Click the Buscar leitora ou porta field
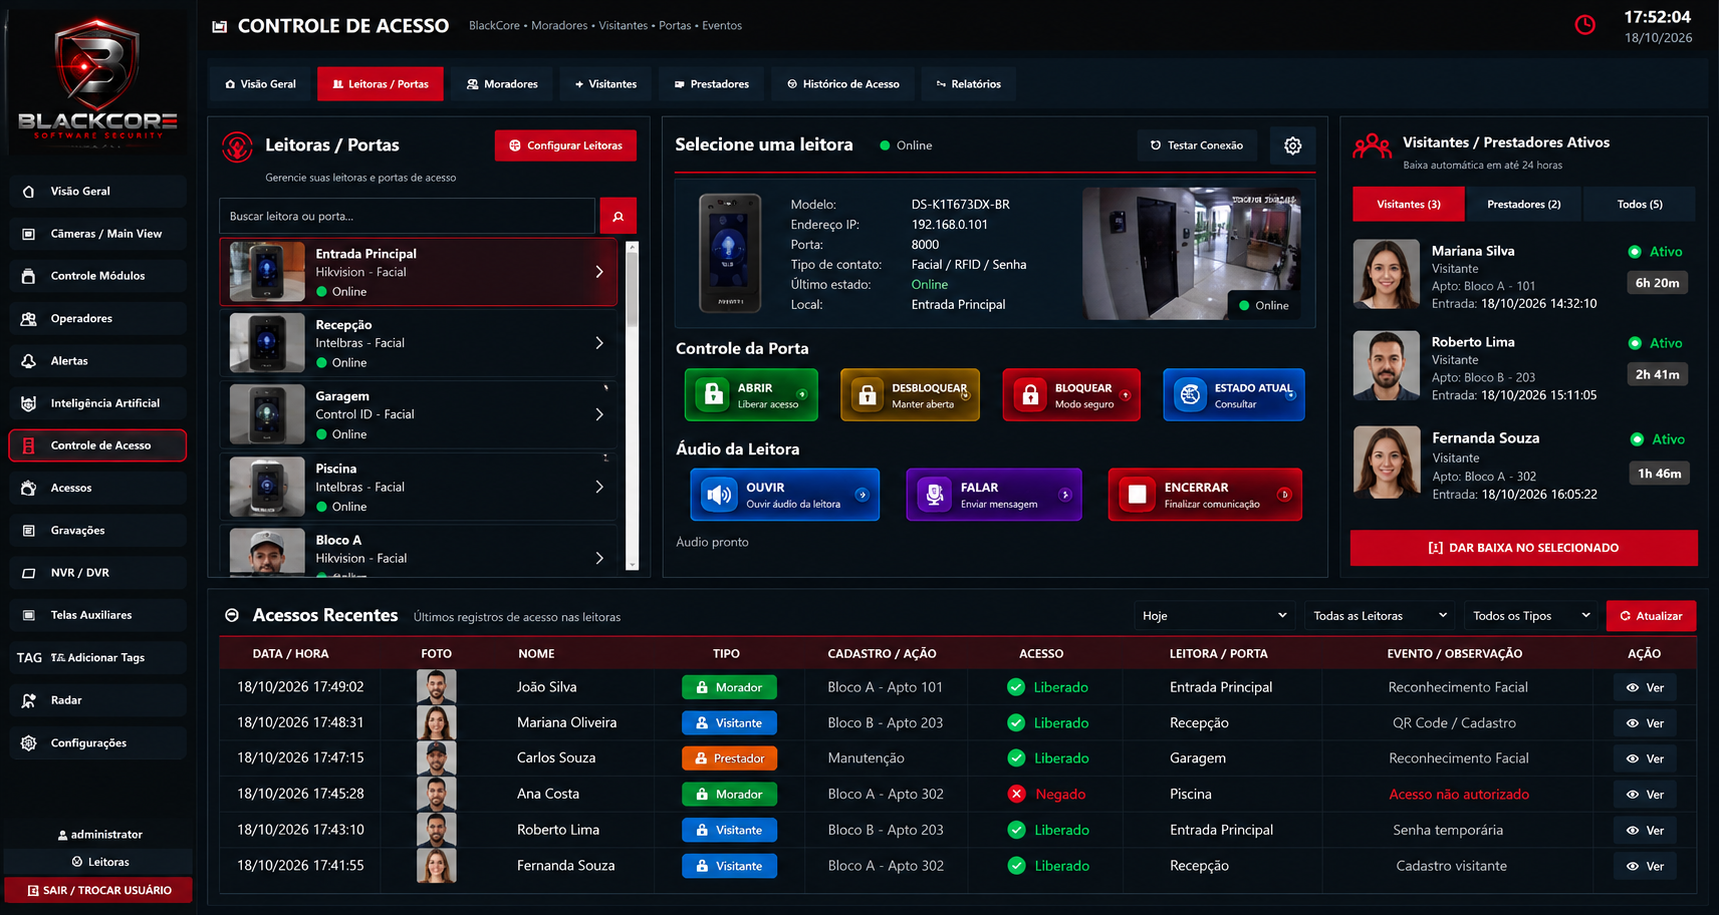1719x915 pixels. point(407,216)
